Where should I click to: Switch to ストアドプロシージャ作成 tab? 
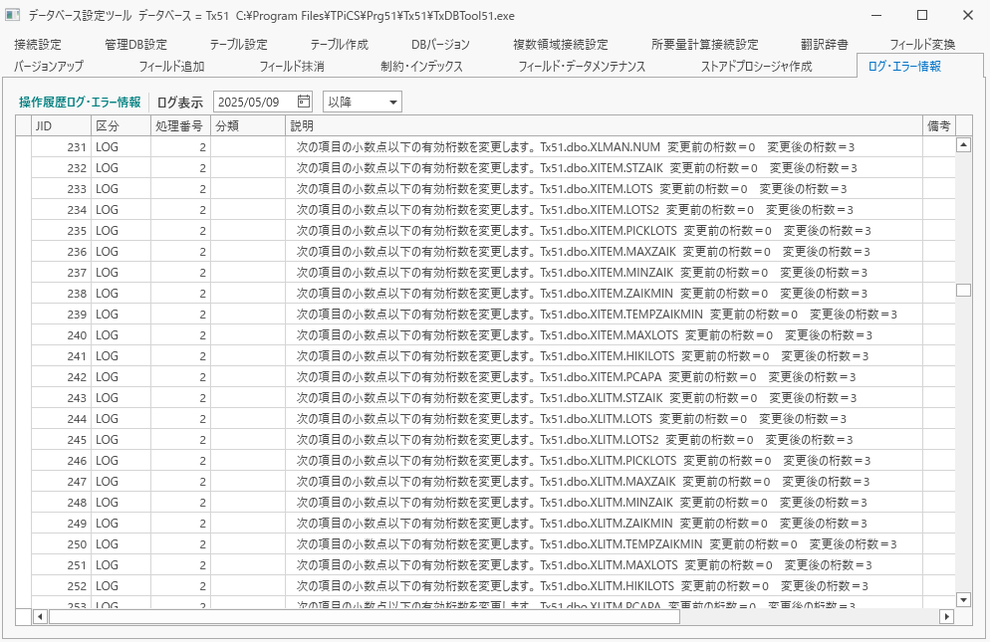coord(756,66)
